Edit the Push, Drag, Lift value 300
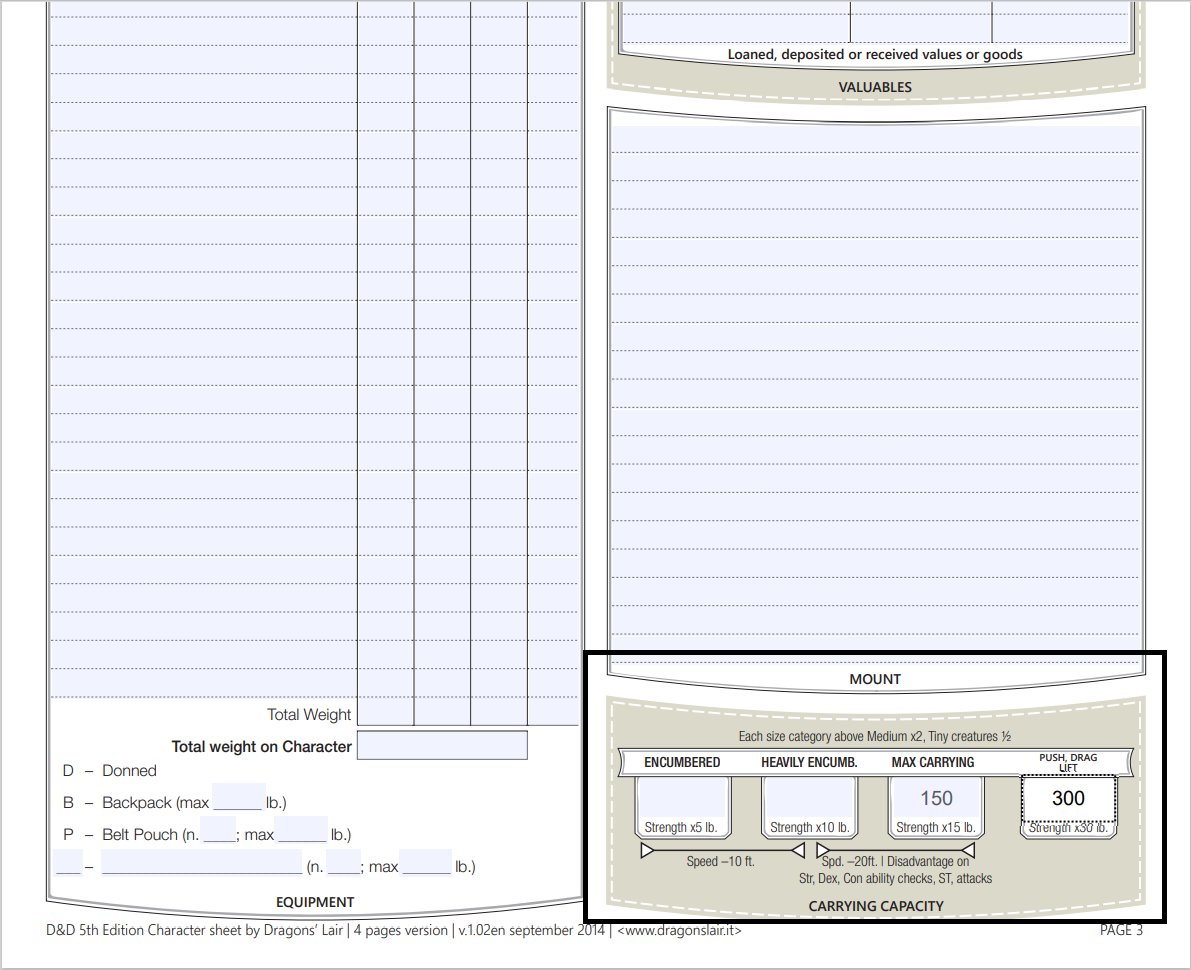This screenshot has height=970, width=1191. coord(1068,798)
